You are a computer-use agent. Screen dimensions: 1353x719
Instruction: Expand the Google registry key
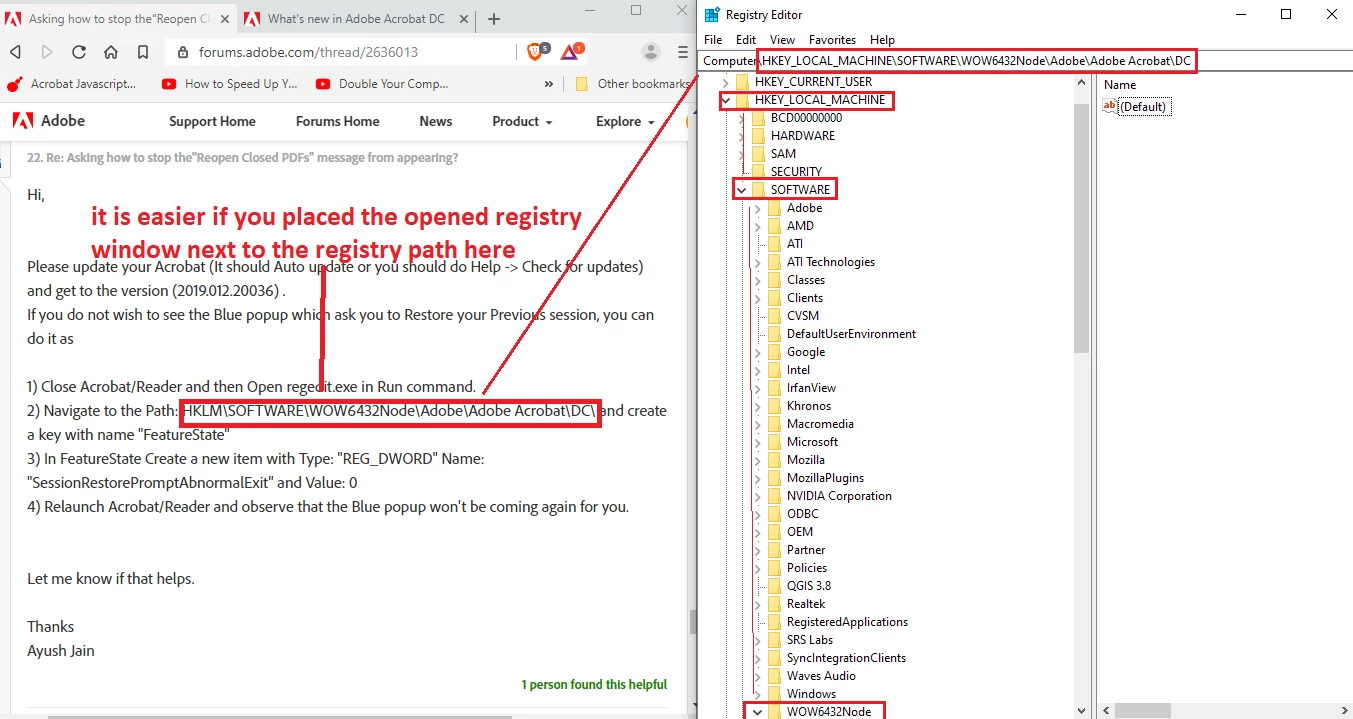(757, 352)
